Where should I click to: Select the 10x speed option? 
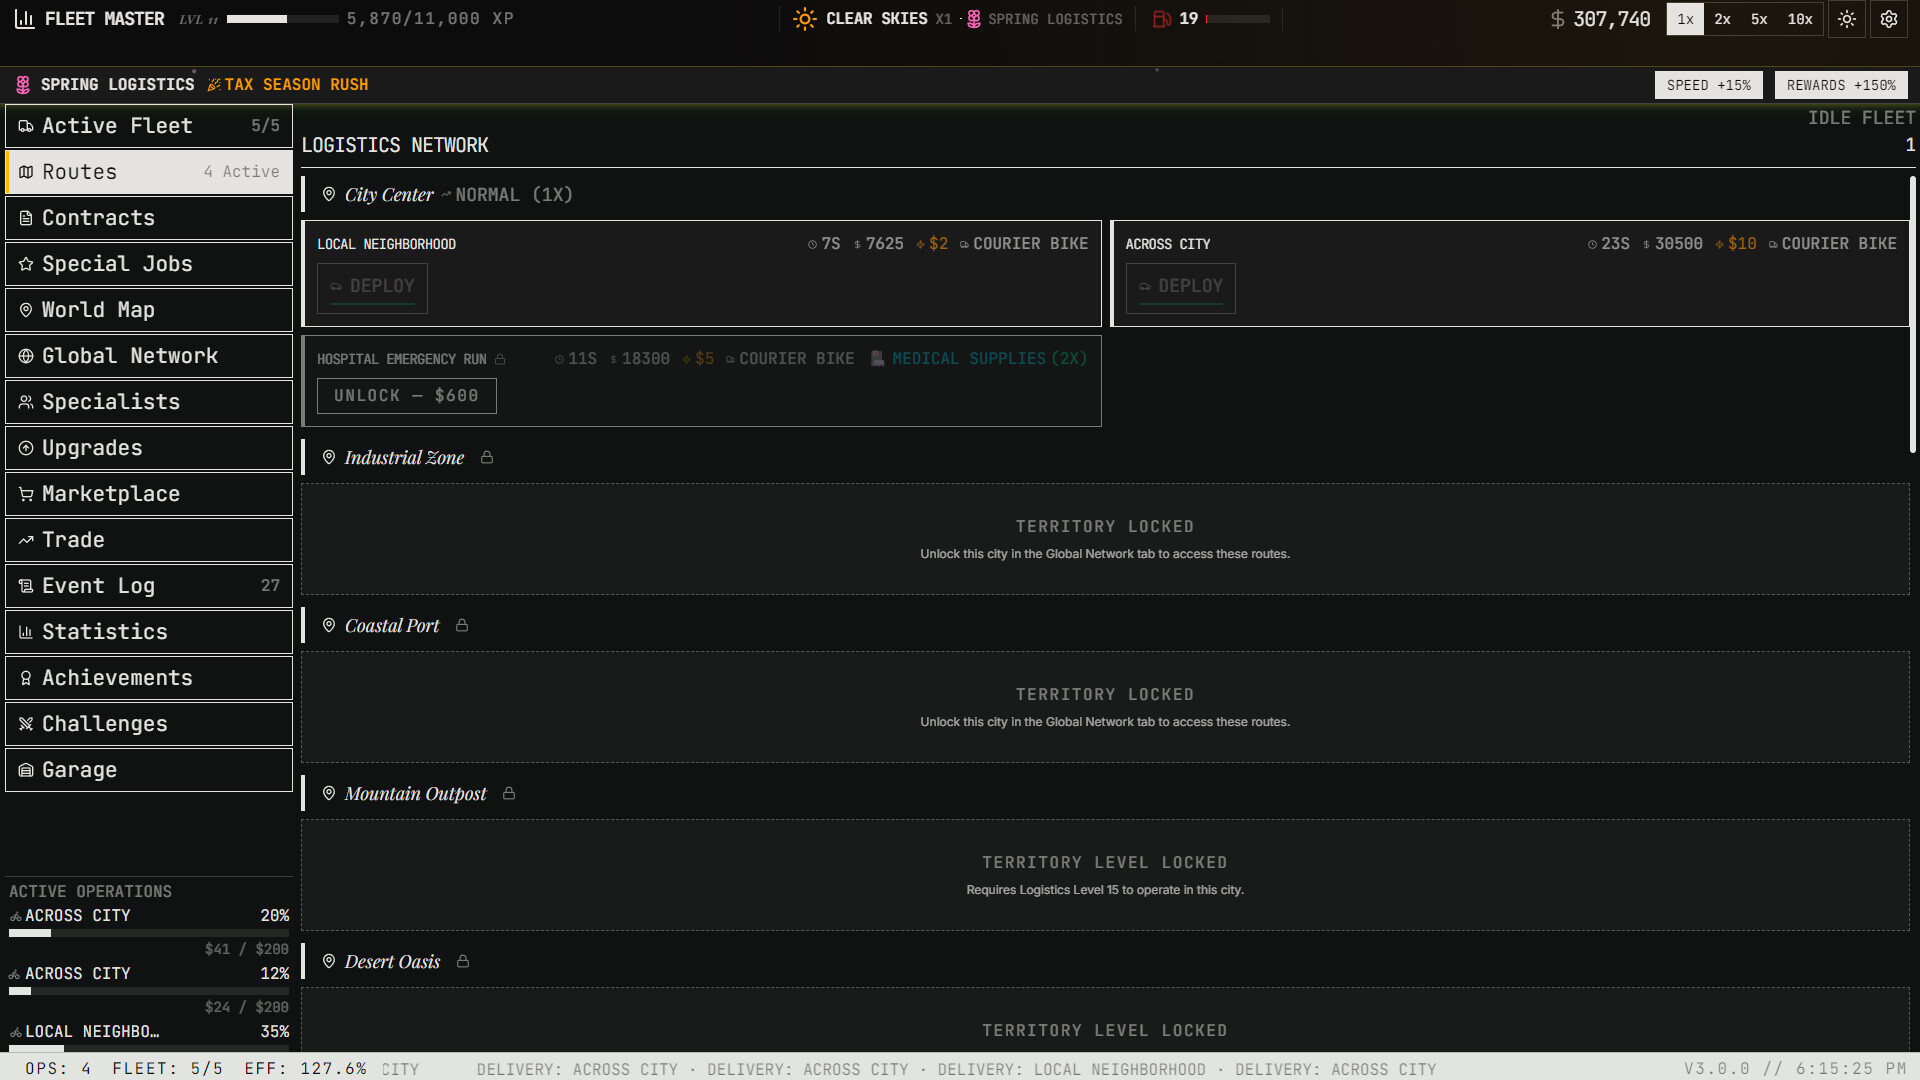[x=1800, y=19]
